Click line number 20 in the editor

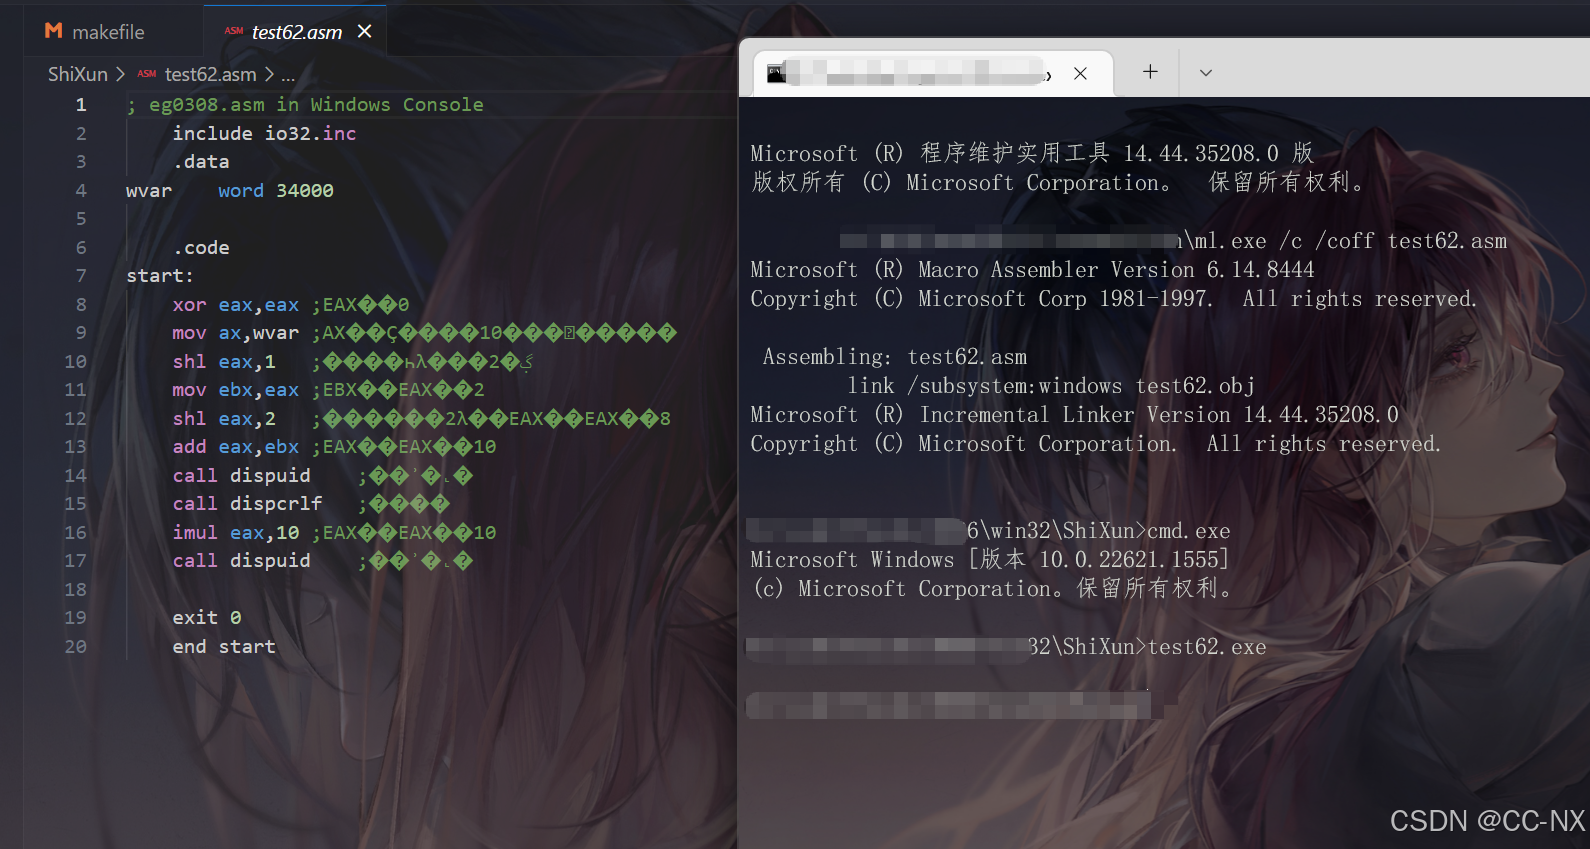(x=75, y=647)
